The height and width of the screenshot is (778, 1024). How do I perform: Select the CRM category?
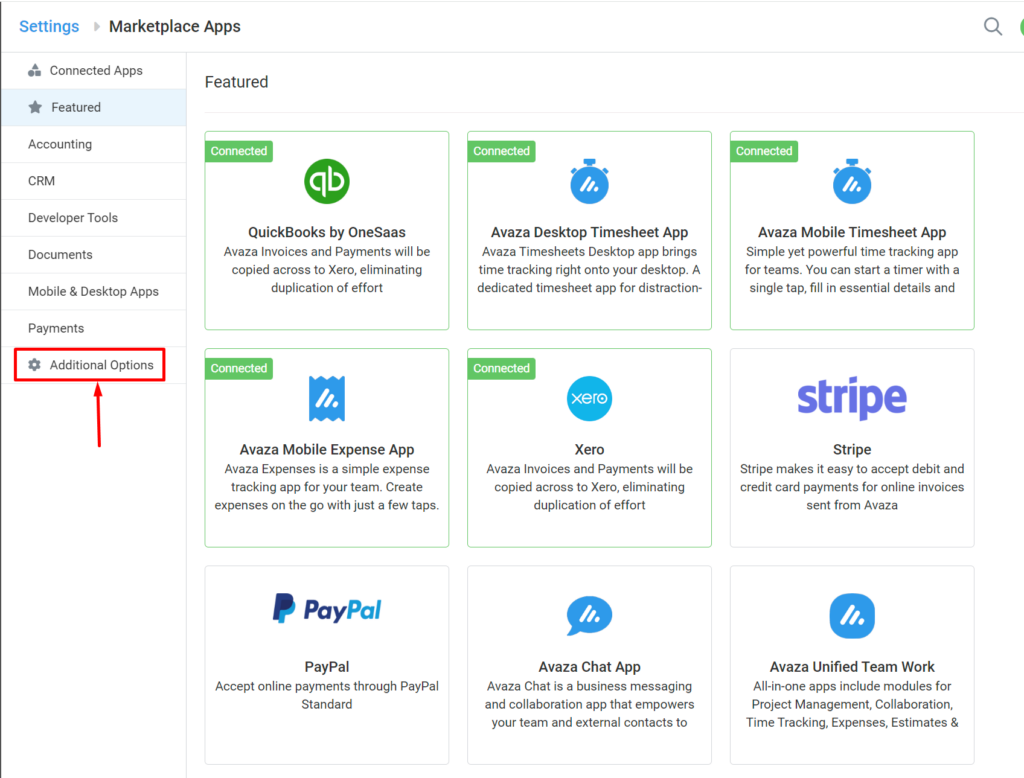tap(94, 181)
